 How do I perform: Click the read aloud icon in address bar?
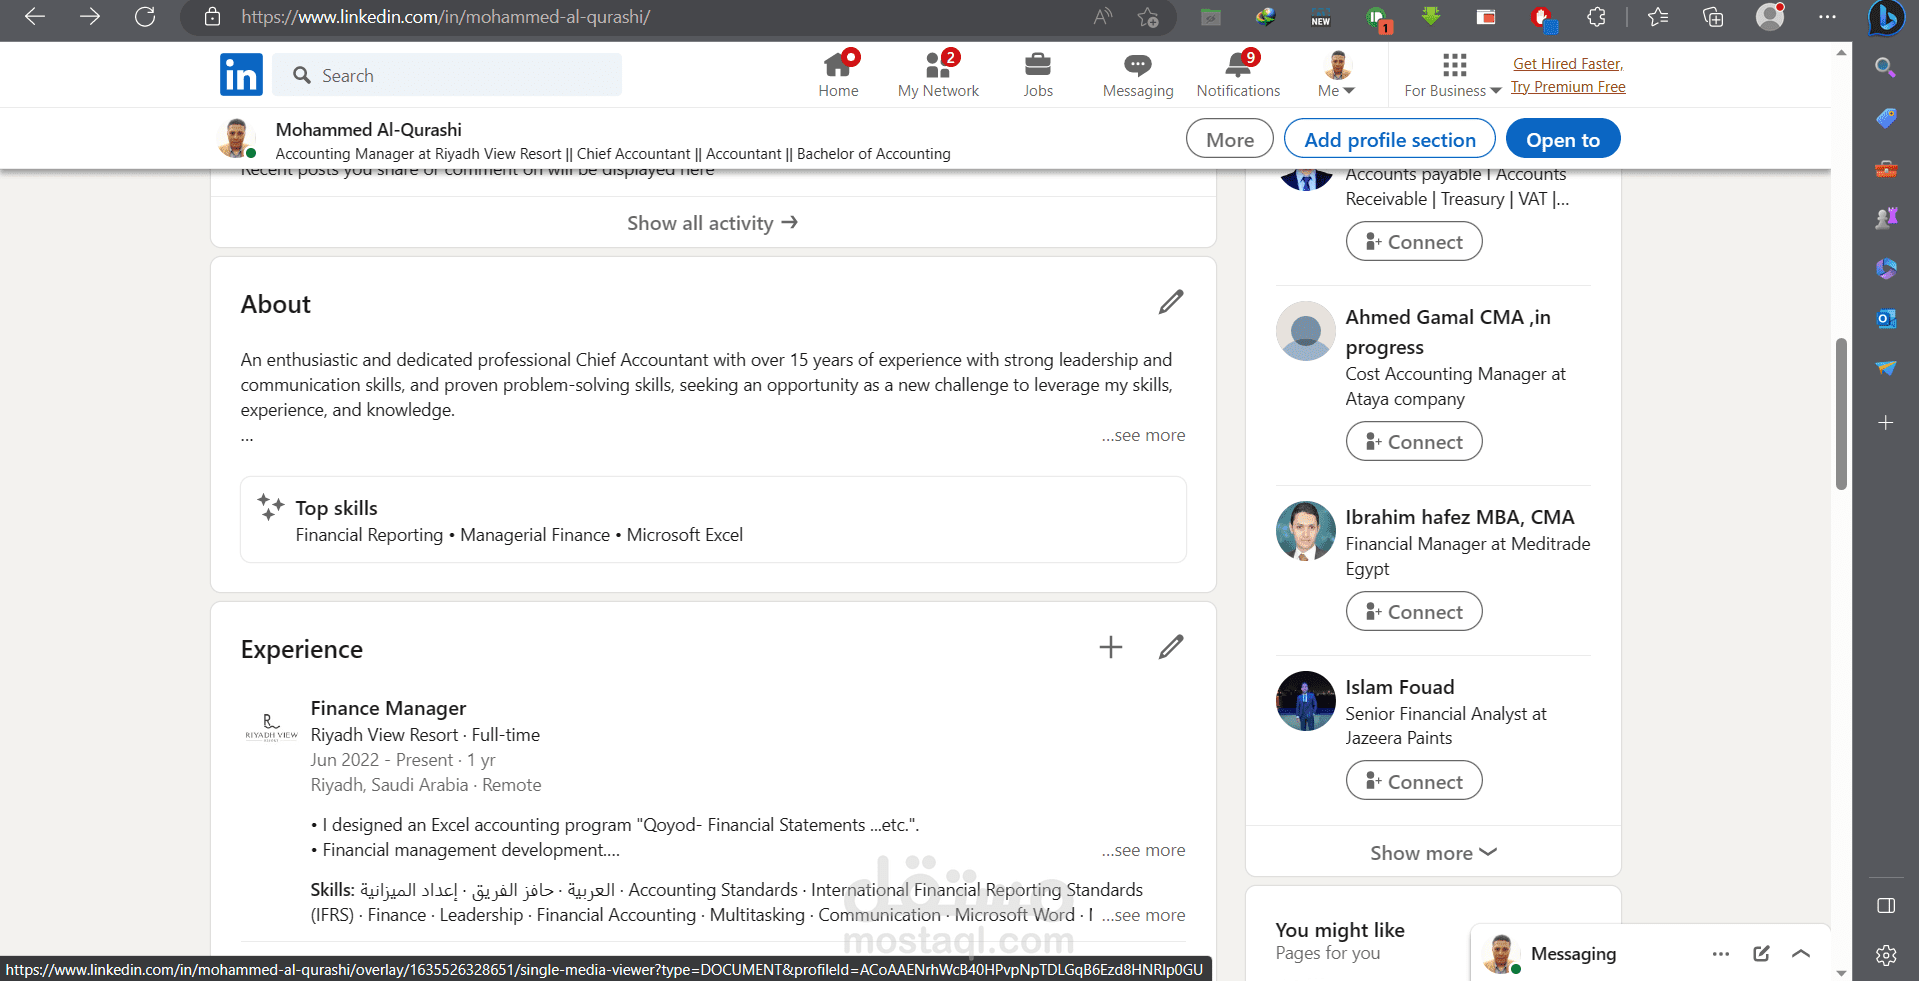[x=1103, y=17]
